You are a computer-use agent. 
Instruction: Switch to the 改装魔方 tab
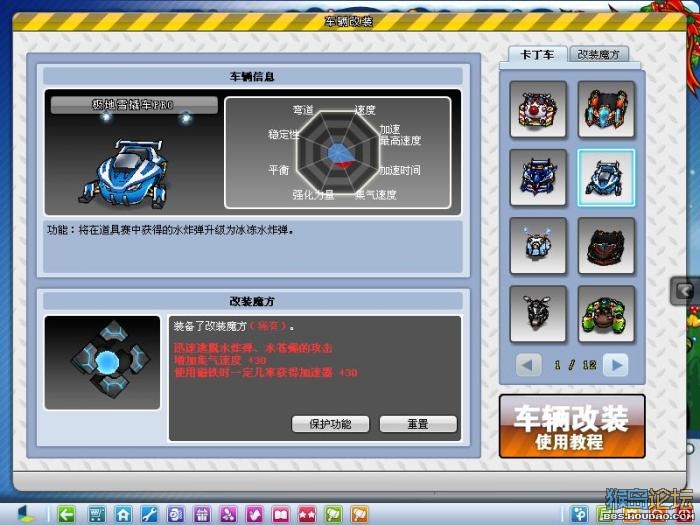599,55
